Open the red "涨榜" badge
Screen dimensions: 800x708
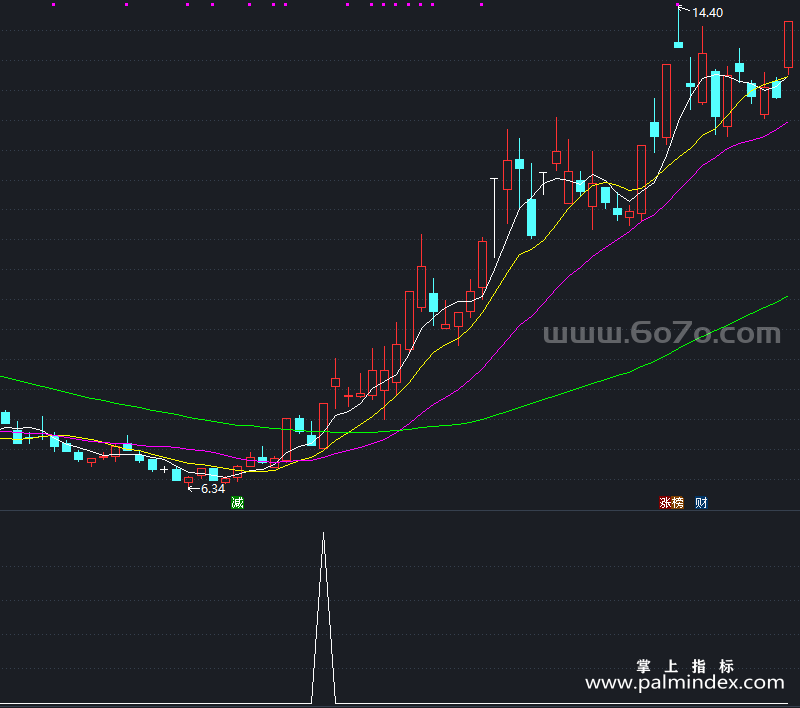coord(671,502)
